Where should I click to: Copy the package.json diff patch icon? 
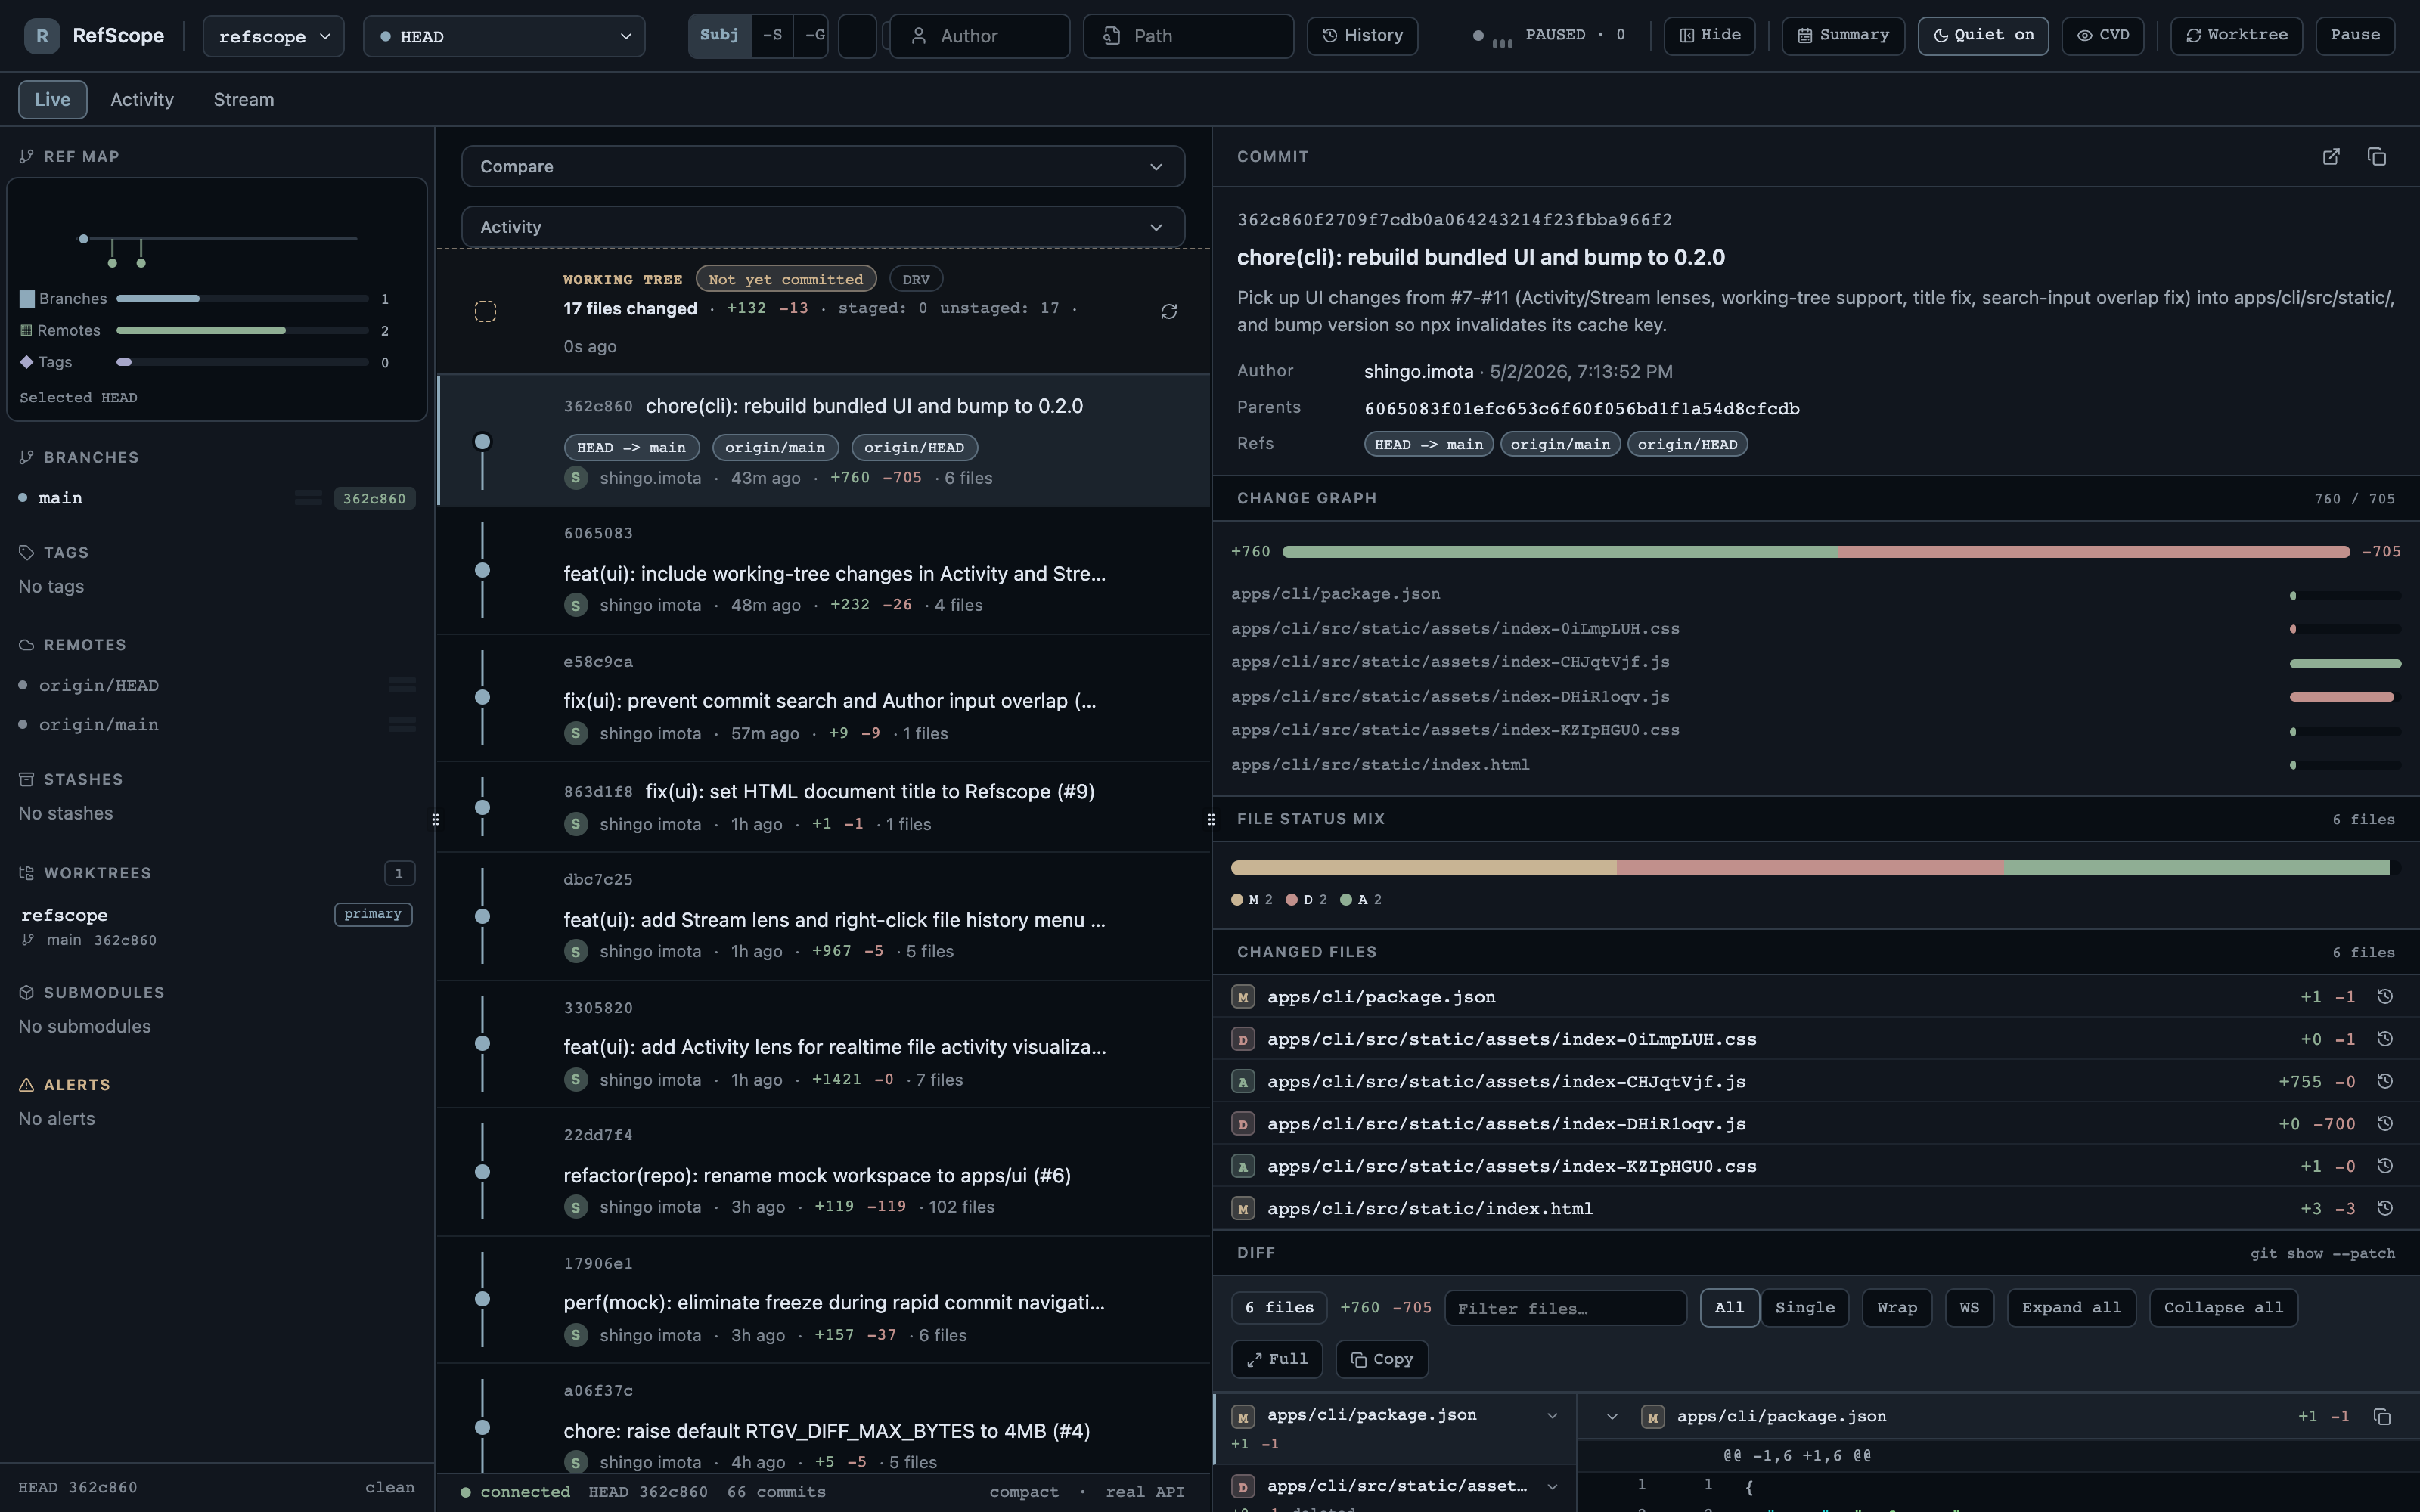pos(2382,1417)
